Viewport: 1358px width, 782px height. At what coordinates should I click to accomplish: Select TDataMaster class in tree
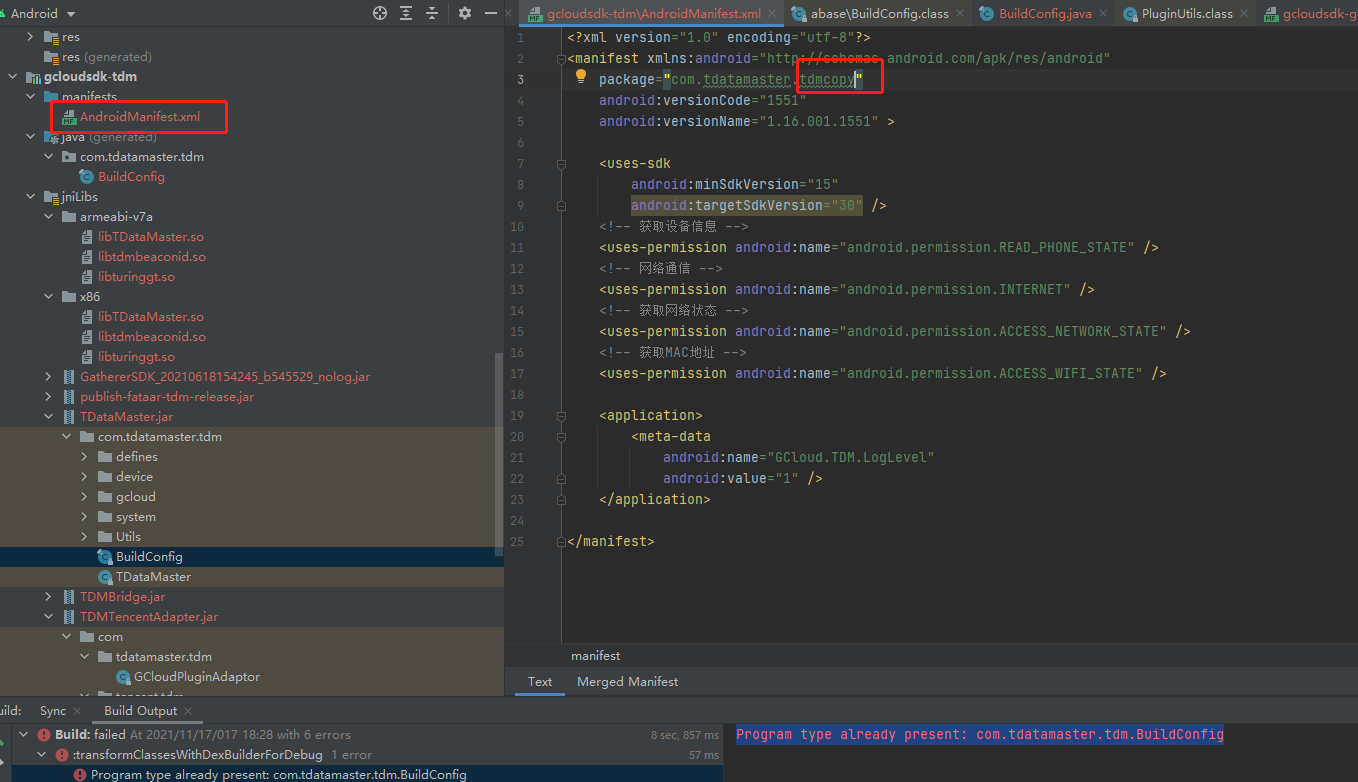click(x=153, y=577)
